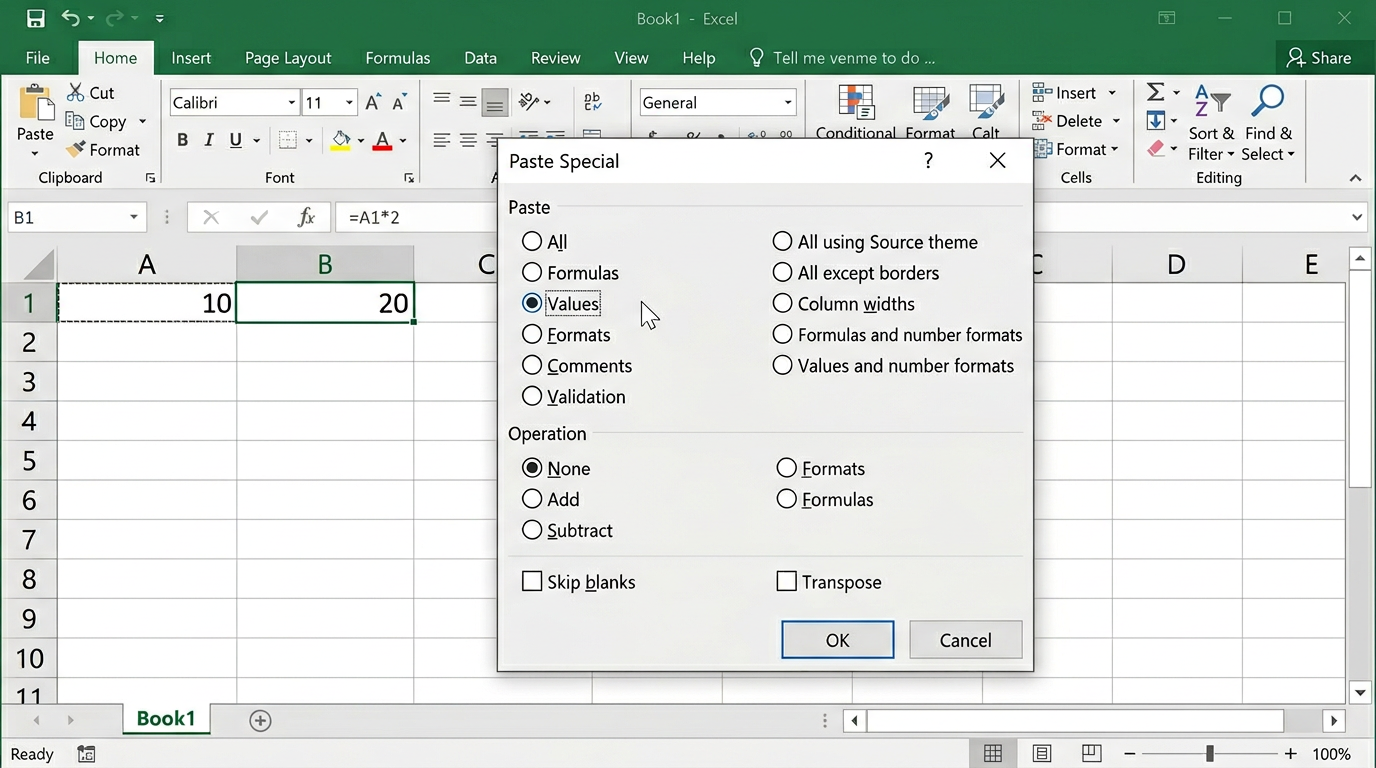Viewport: 1376px width, 768px height.
Task: Click the Insert Function fx icon
Action: click(x=307, y=217)
